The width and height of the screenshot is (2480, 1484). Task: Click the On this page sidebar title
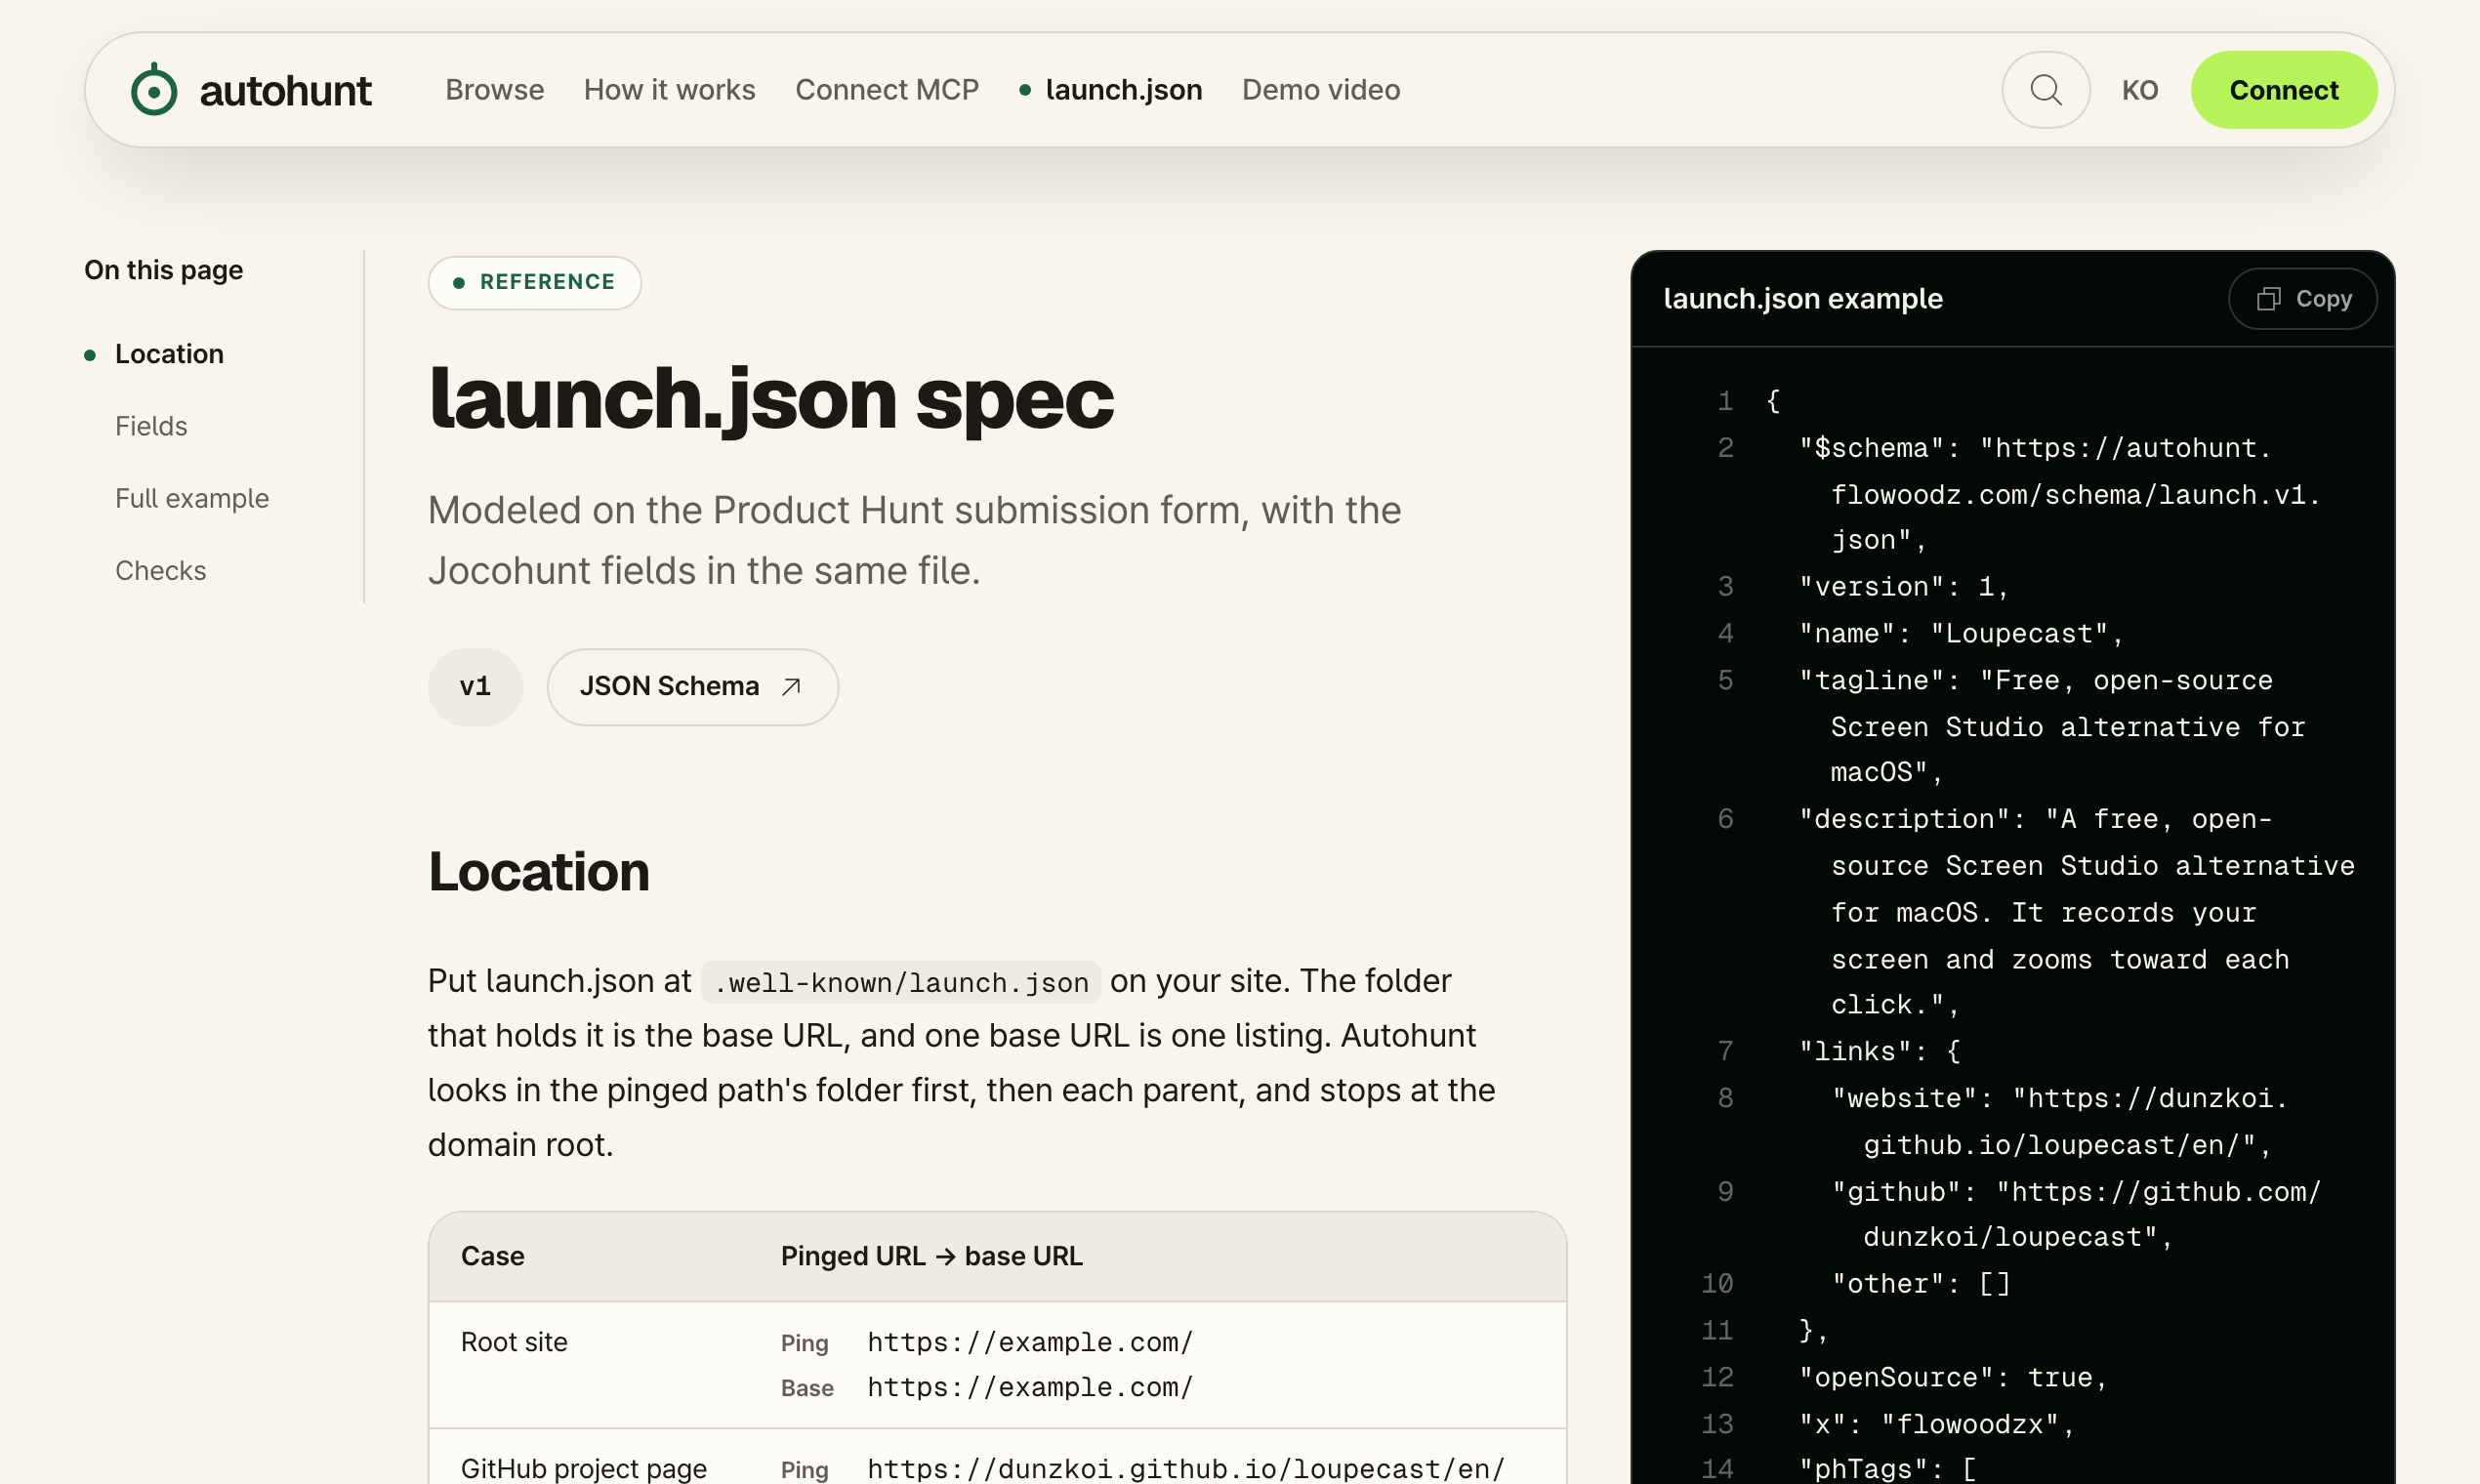point(163,270)
